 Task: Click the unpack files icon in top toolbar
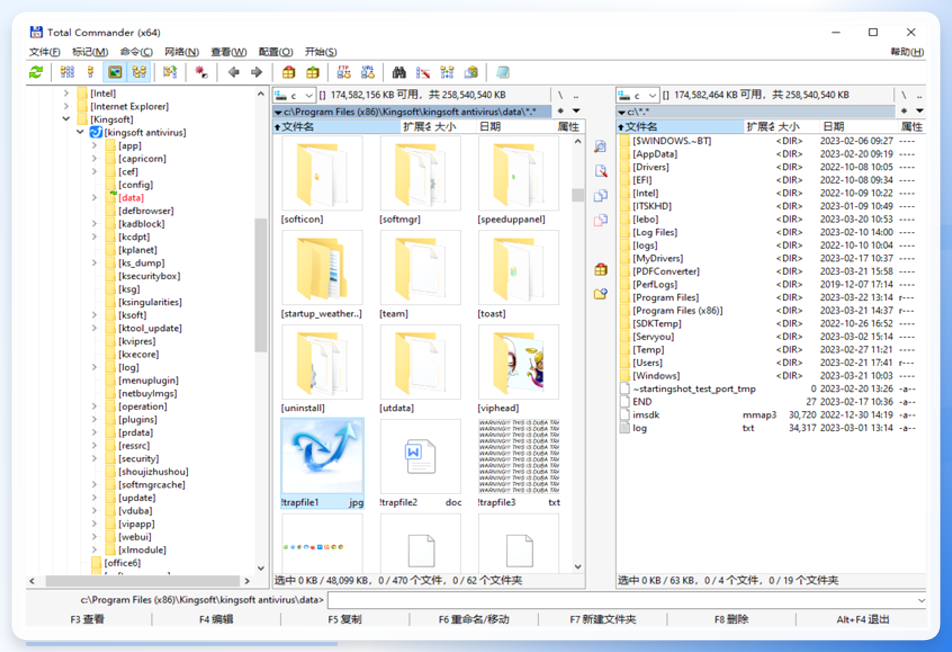tap(313, 72)
